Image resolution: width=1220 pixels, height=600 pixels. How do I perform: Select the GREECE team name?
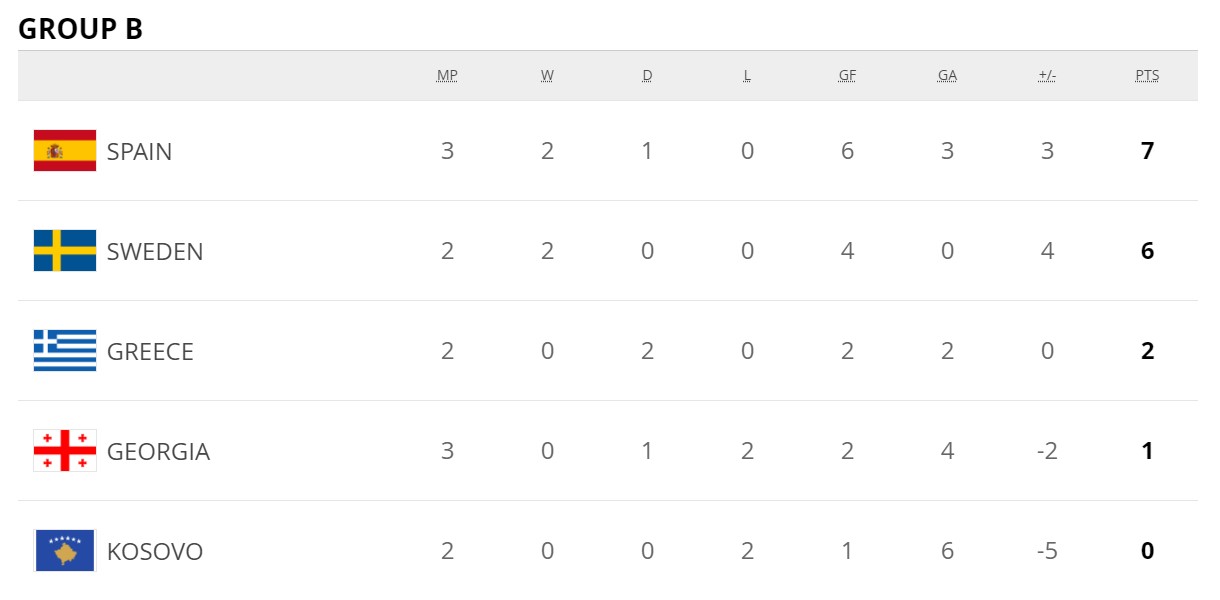click(x=150, y=351)
